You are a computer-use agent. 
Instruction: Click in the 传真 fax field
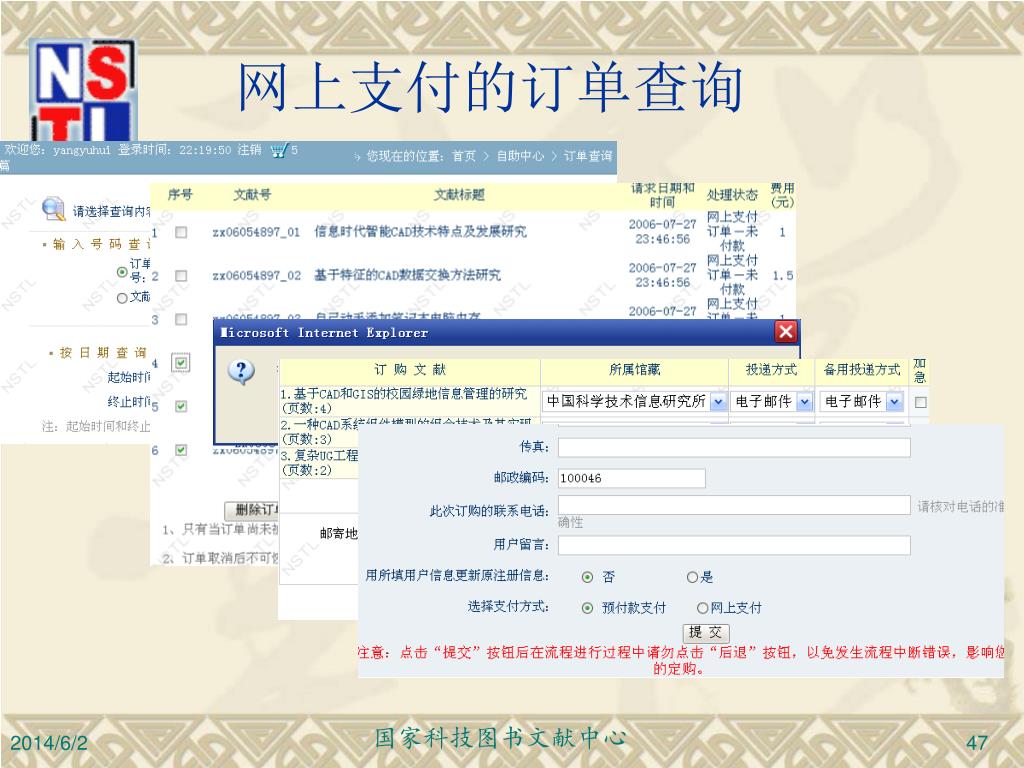(734, 447)
